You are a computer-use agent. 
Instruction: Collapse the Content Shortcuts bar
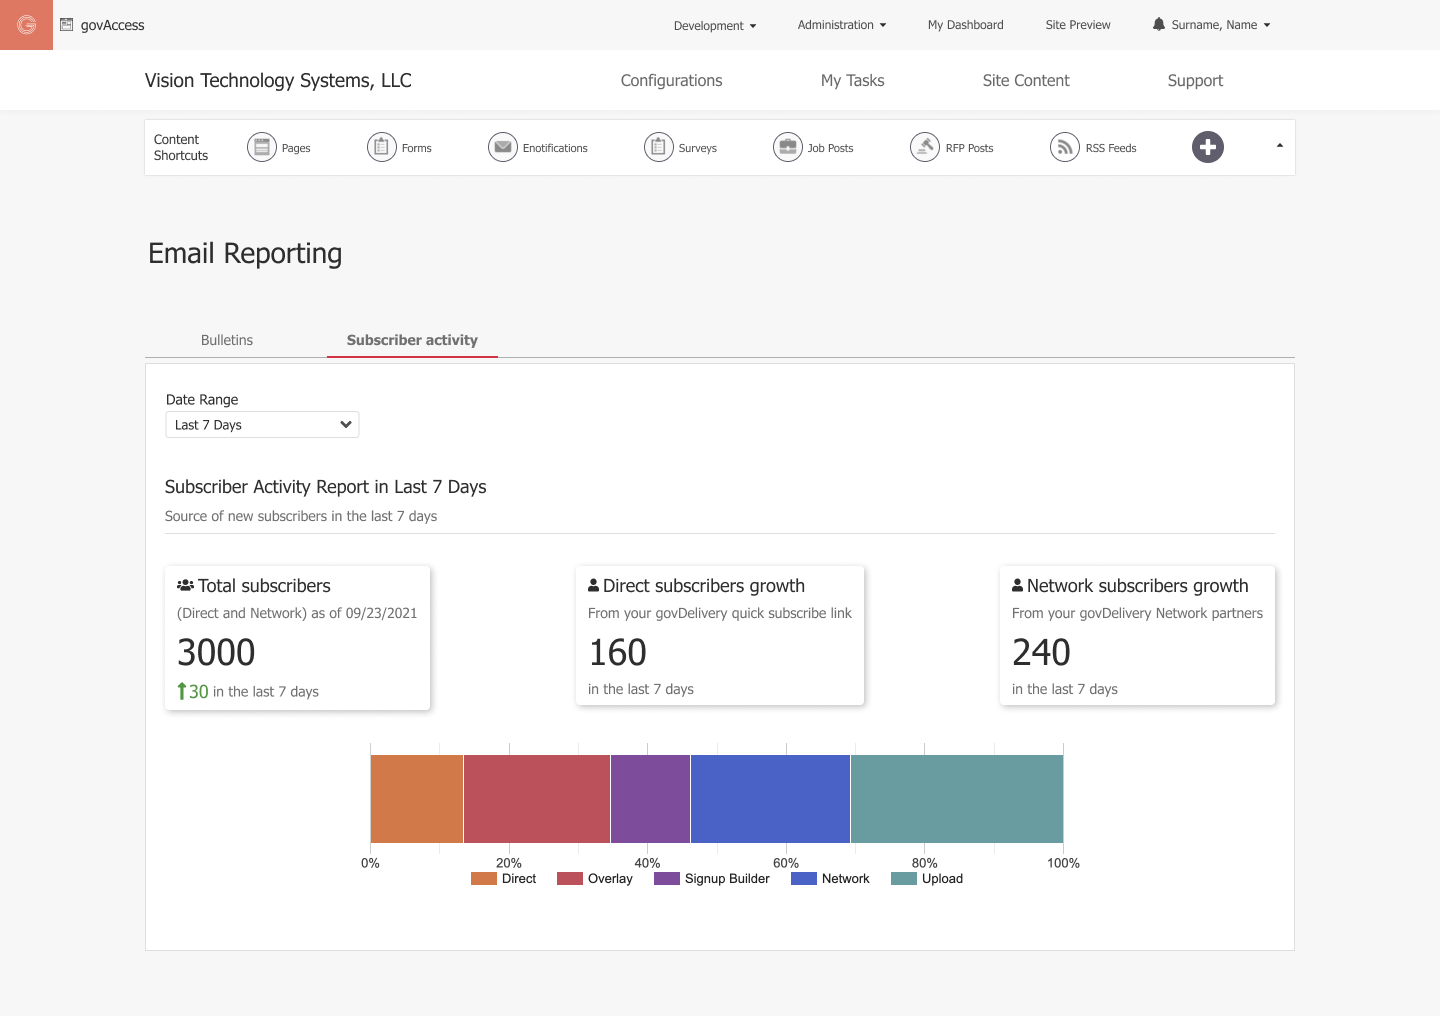click(x=1279, y=144)
